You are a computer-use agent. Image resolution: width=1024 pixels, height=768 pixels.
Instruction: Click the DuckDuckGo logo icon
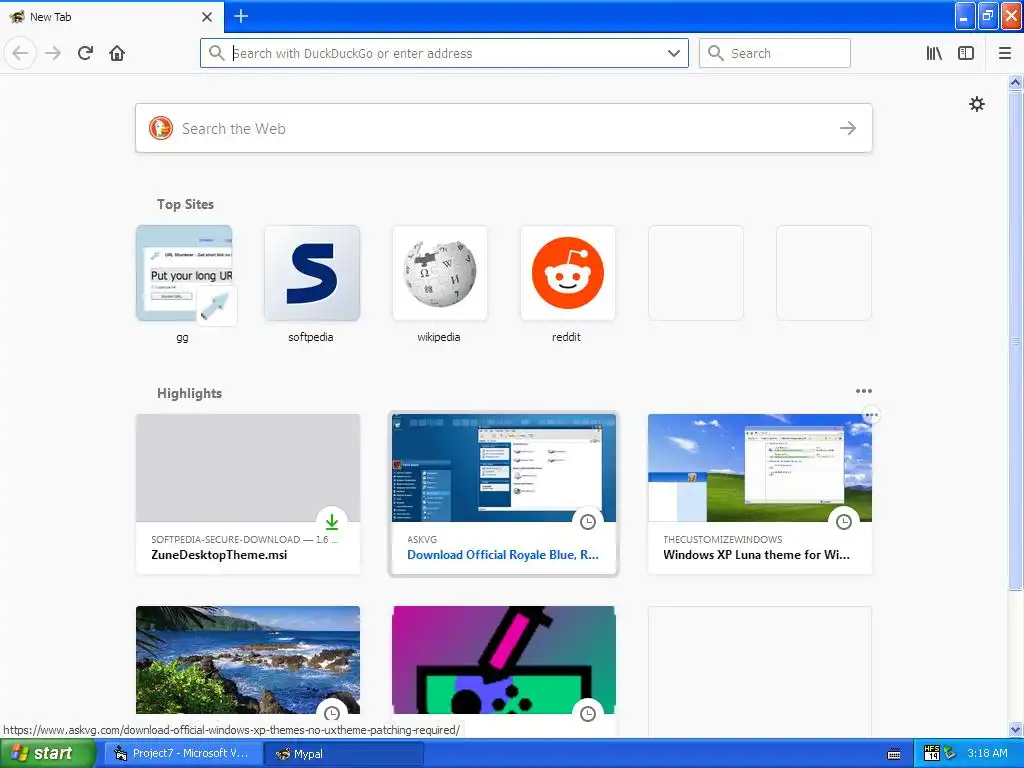(x=161, y=128)
